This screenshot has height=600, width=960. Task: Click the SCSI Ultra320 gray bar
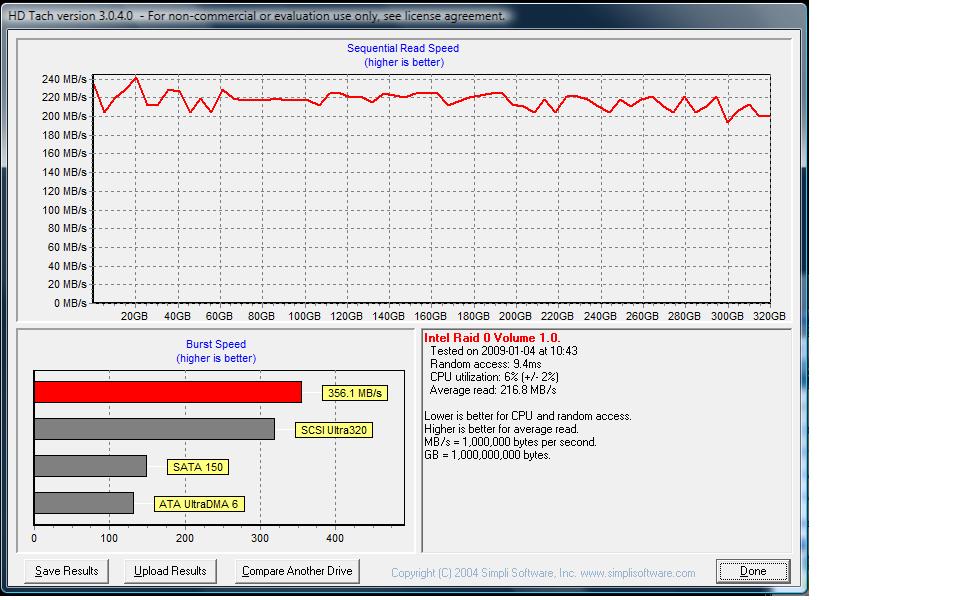pyautogui.click(x=154, y=429)
